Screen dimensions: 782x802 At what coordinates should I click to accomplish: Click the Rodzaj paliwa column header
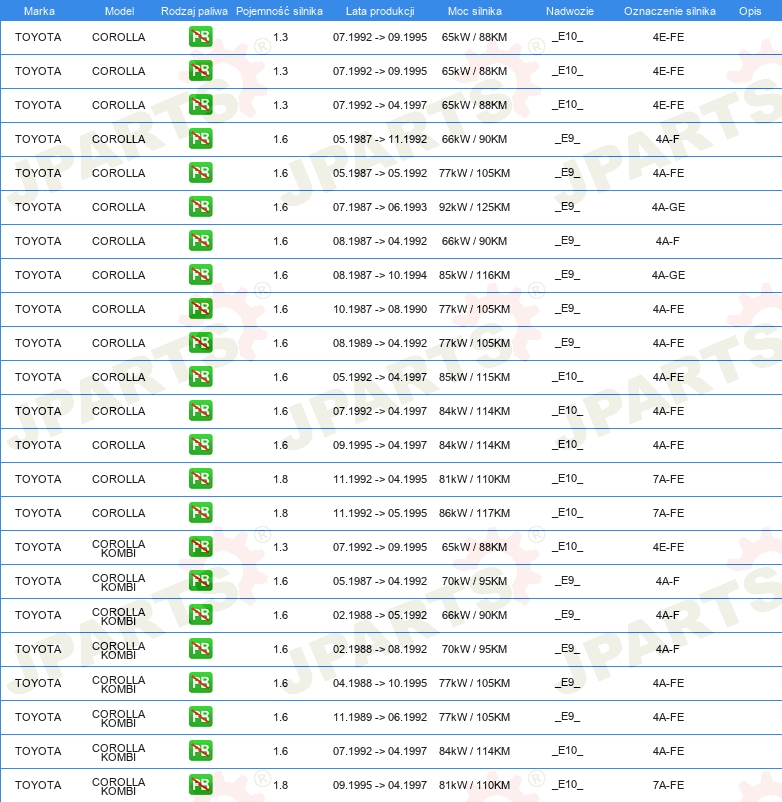point(194,11)
